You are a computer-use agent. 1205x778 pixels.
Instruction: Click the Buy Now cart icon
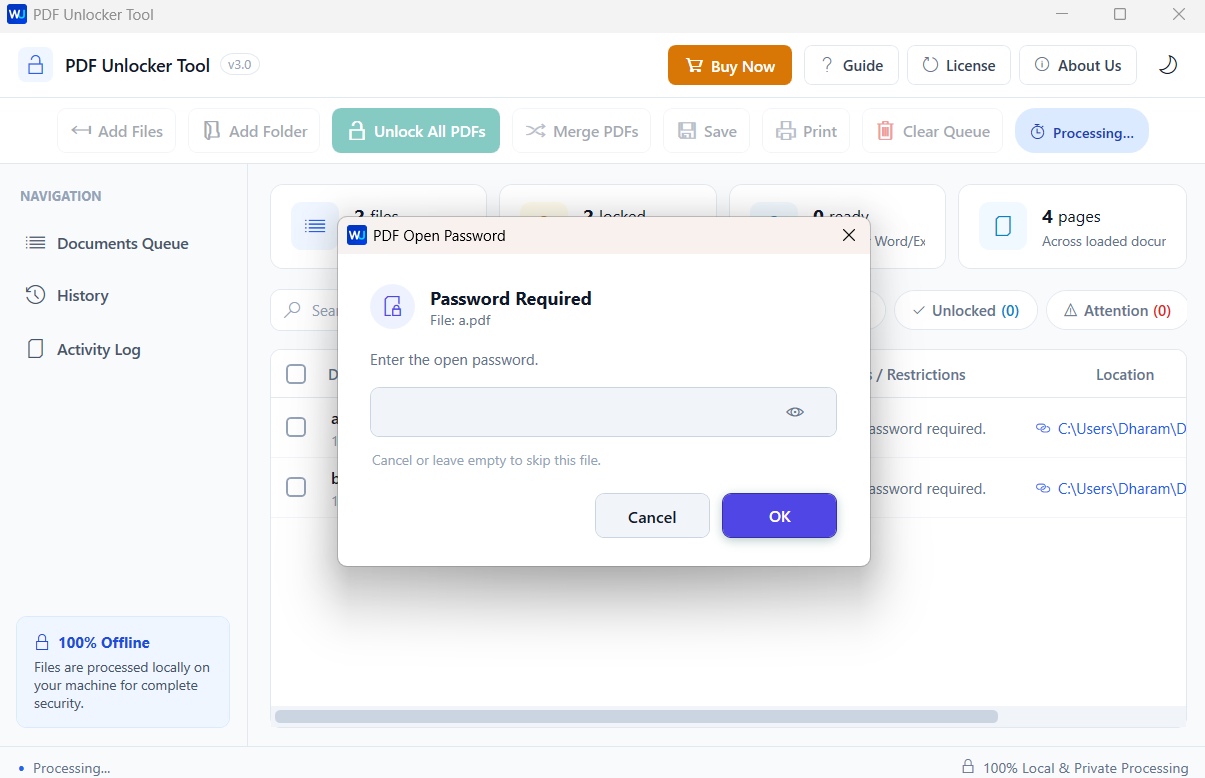point(692,66)
